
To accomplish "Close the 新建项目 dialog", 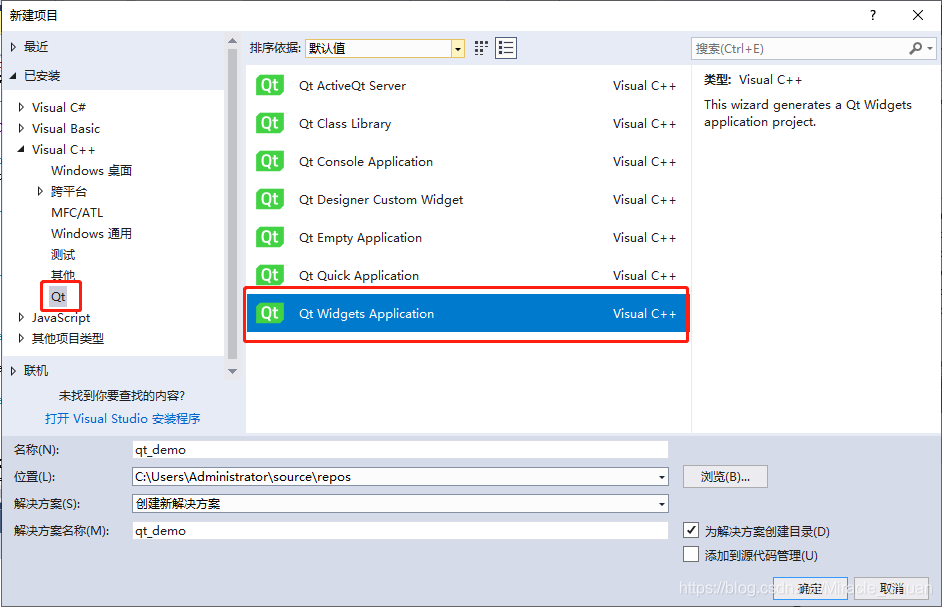I will pyautogui.click(x=918, y=15).
